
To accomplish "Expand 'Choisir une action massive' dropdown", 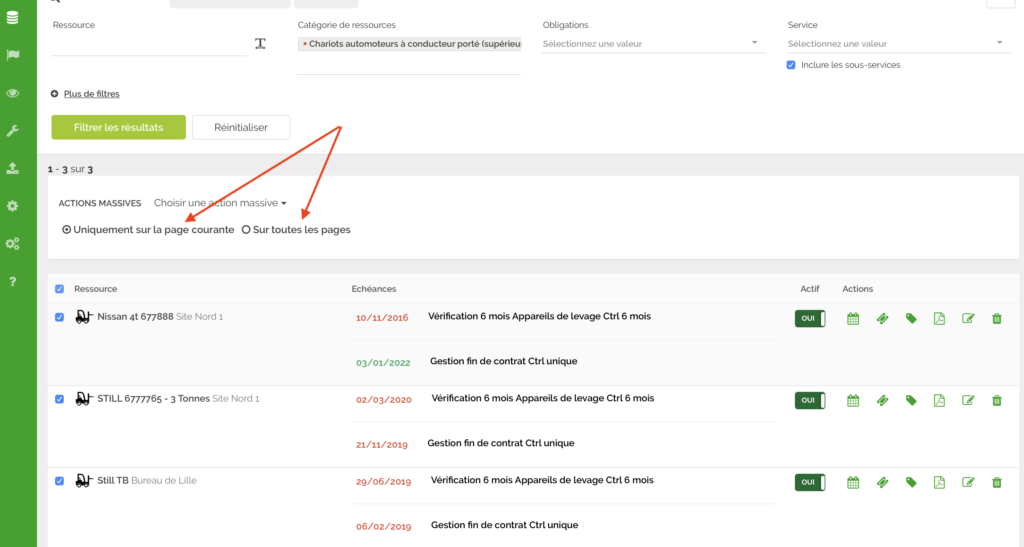I will pos(220,203).
